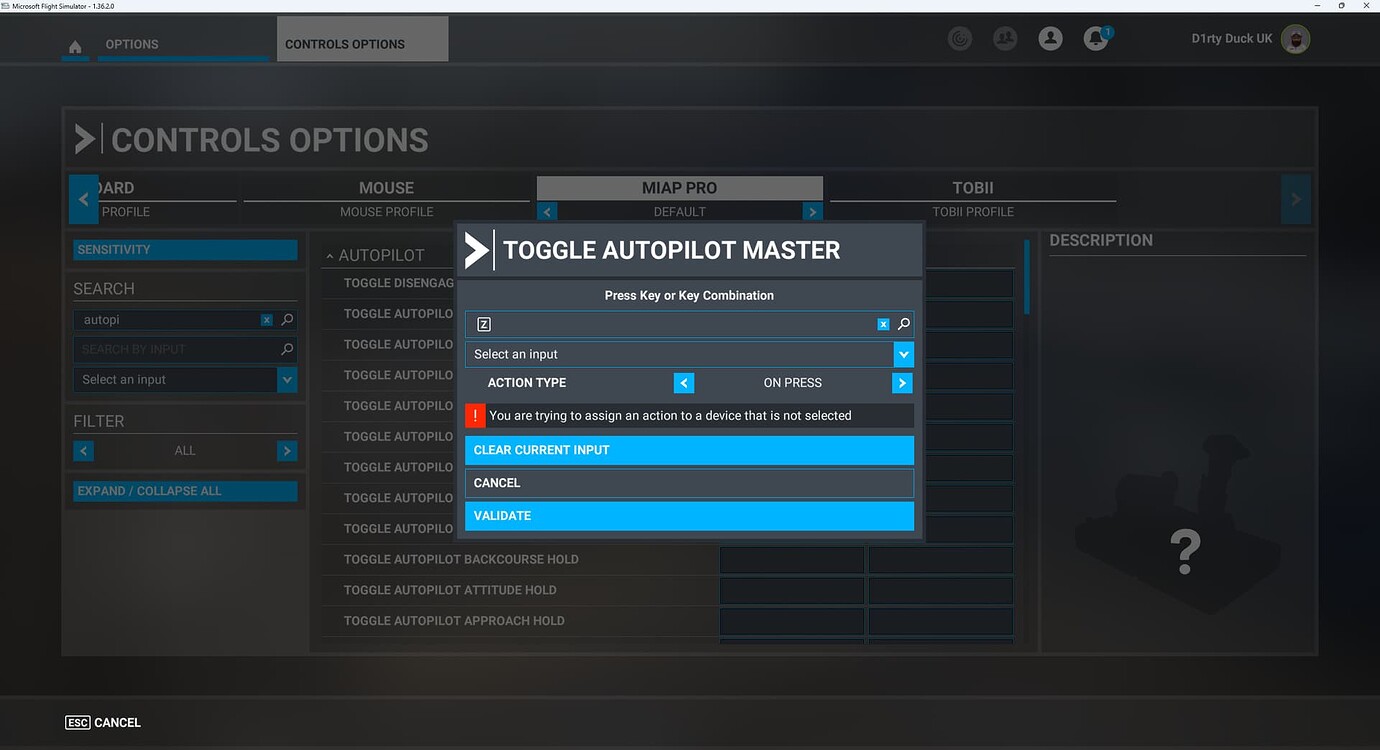Click CLEAR CURRENT INPUT
This screenshot has height=750, width=1380.
tap(689, 450)
